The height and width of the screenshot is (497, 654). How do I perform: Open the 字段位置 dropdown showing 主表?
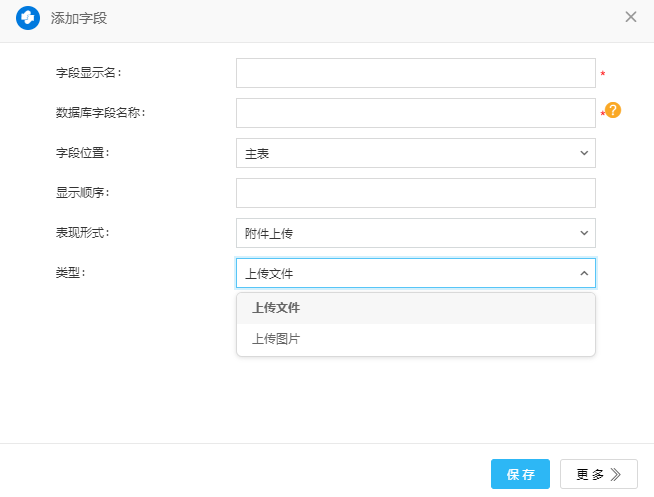405,153
